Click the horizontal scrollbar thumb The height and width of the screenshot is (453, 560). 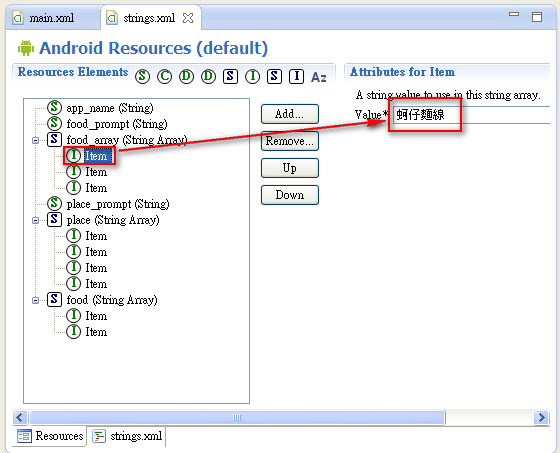pyautogui.click(x=237, y=417)
